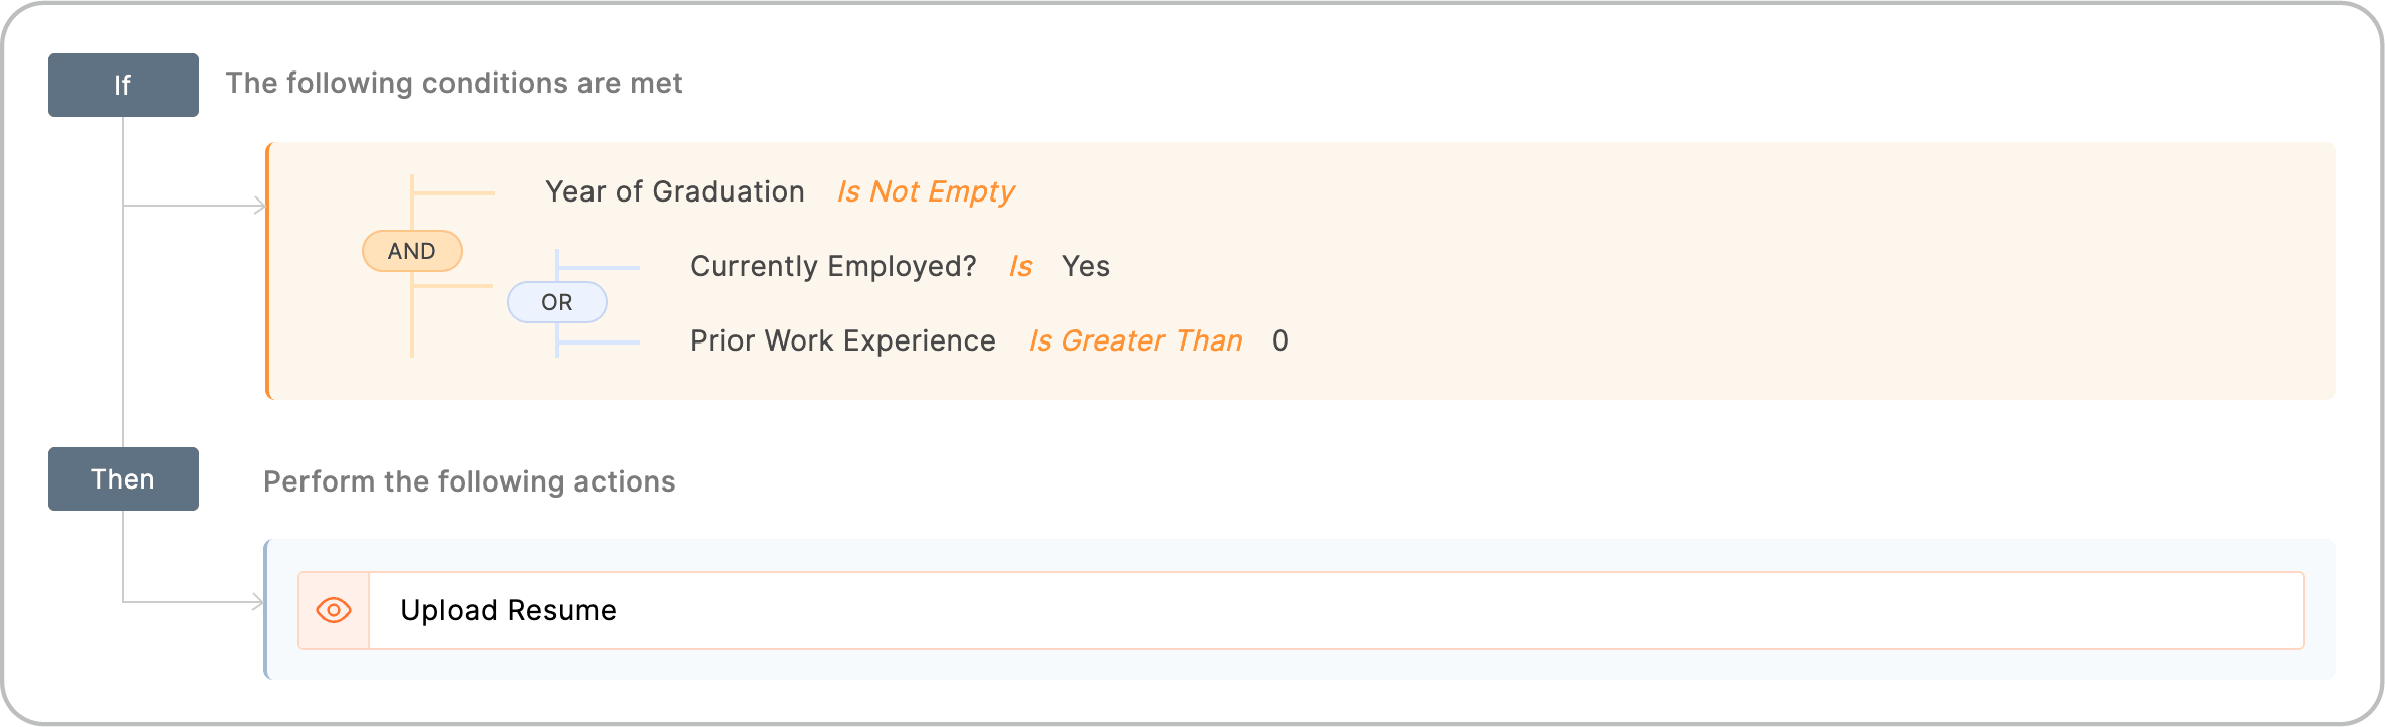Click the AND logic connector pill
The image size is (2385, 727).
(412, 251)
